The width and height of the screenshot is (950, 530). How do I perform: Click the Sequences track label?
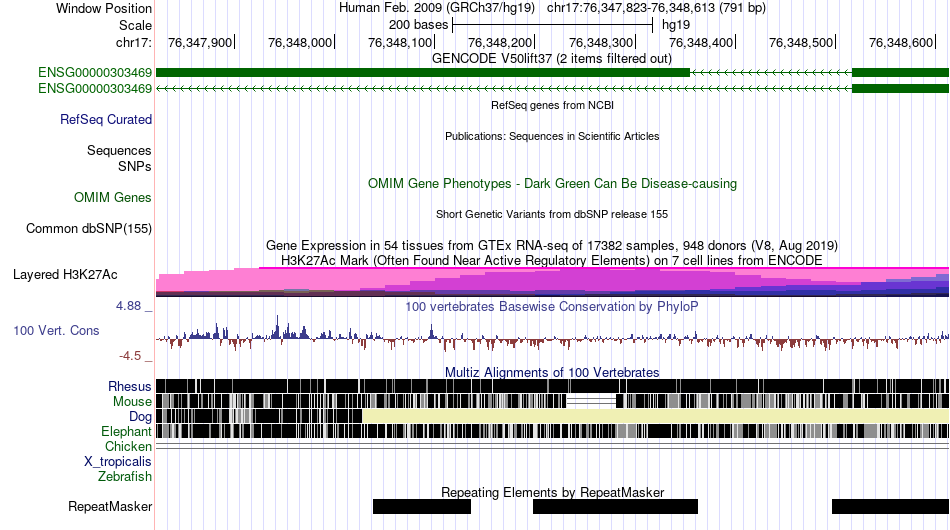(119, 150)
